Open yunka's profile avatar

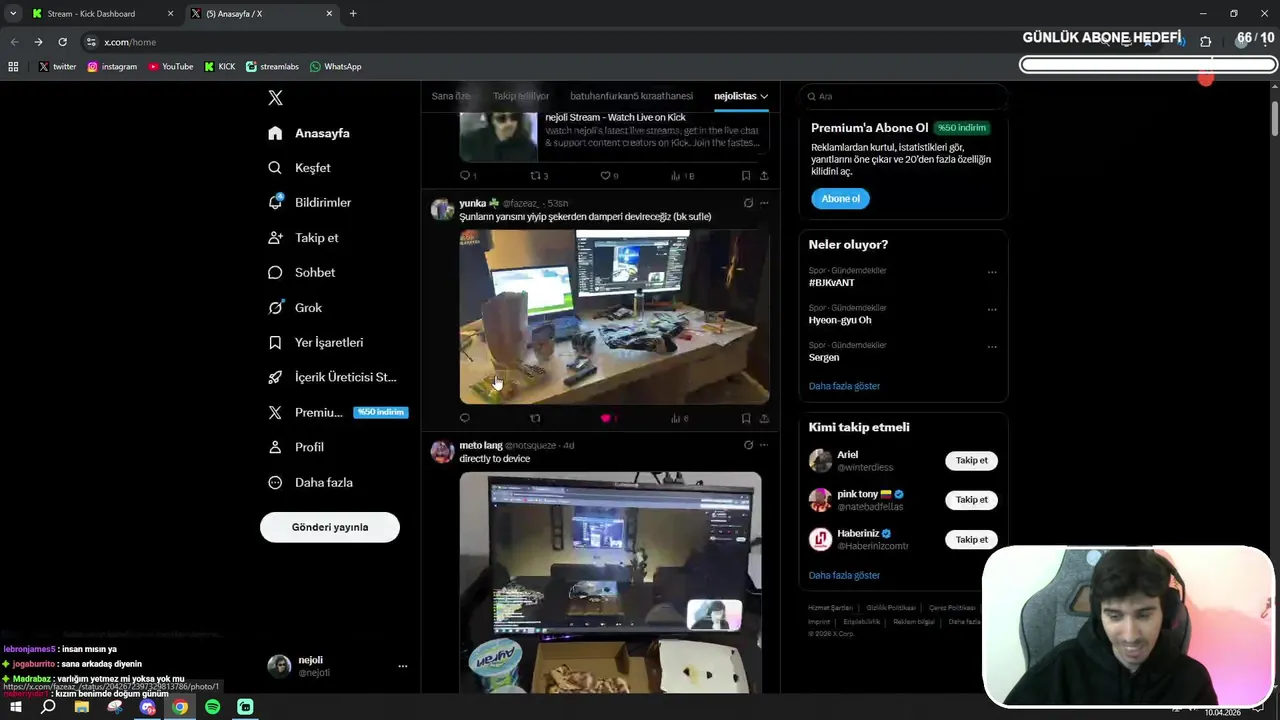tap(442, 209)
